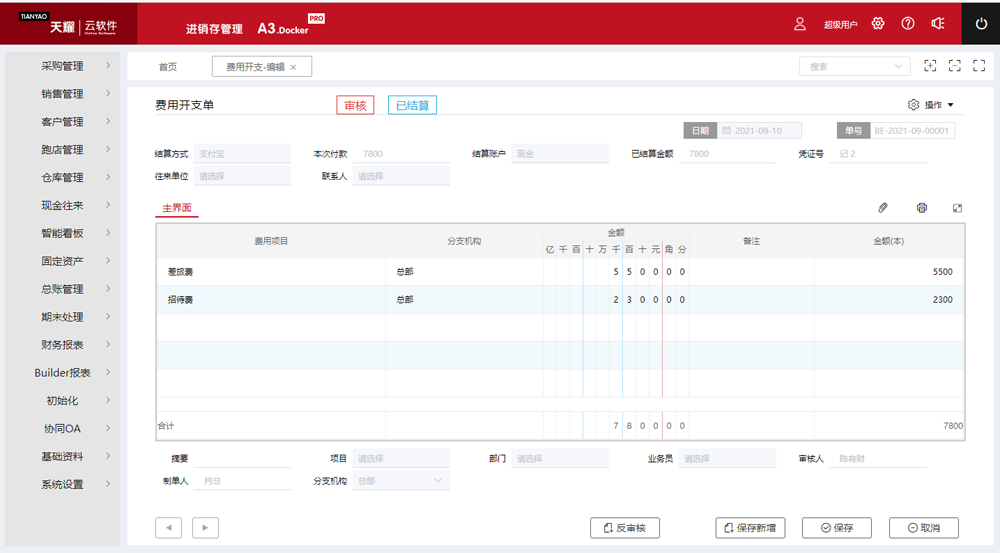
Task: Click the 反审核 button
Action: coord(625,528)
